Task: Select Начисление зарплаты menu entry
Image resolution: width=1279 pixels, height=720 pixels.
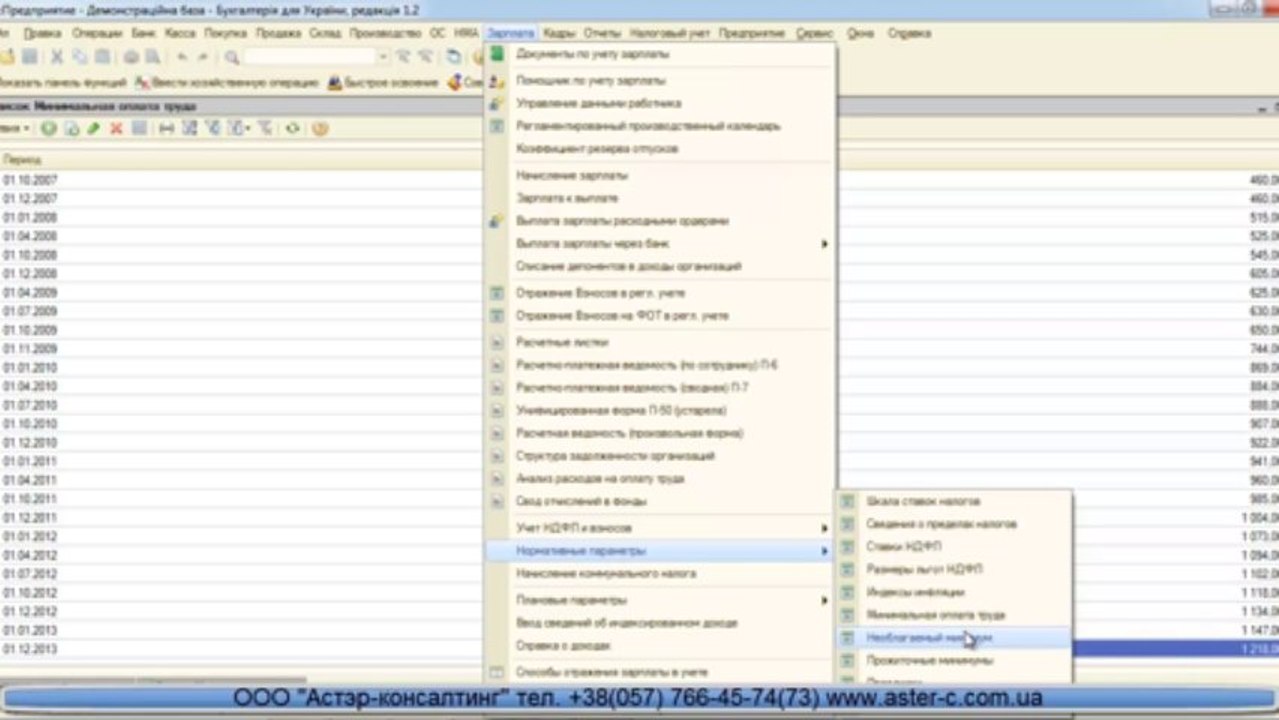Action: [660, 175]
